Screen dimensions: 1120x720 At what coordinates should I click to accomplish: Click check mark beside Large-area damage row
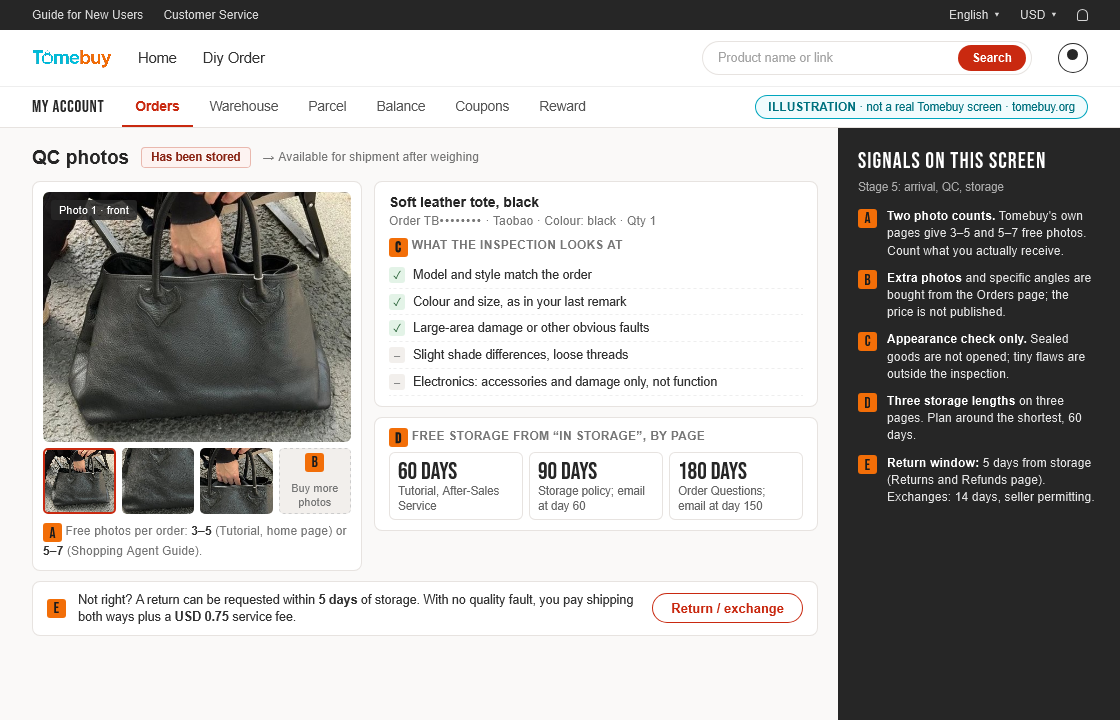coord(397,328)
